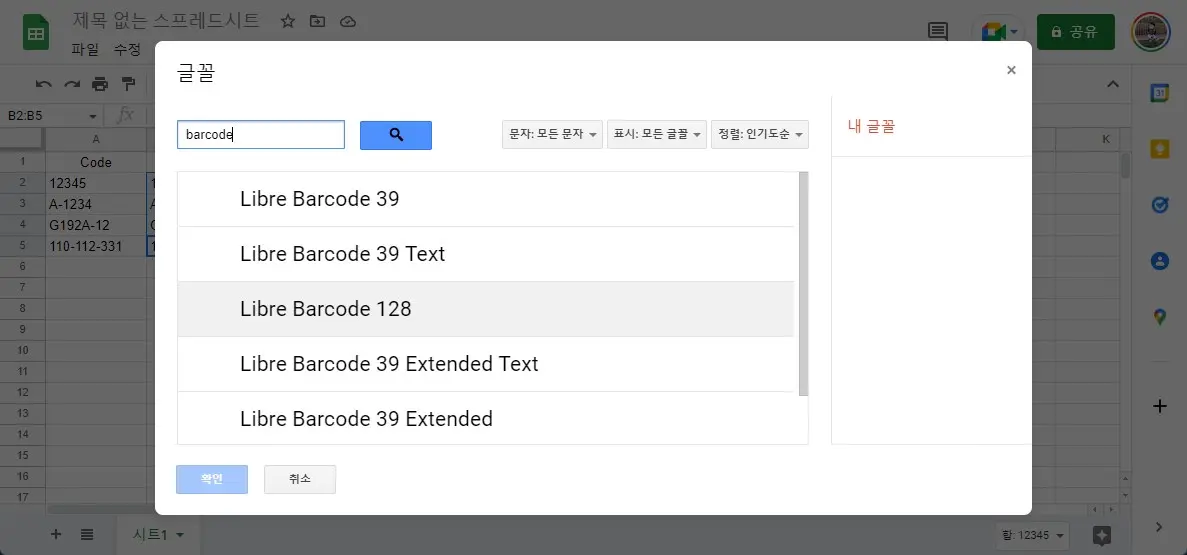1187x555 pixels.
Task: Open Google Calendar side panel icon
Action: tap(1160, 92)
